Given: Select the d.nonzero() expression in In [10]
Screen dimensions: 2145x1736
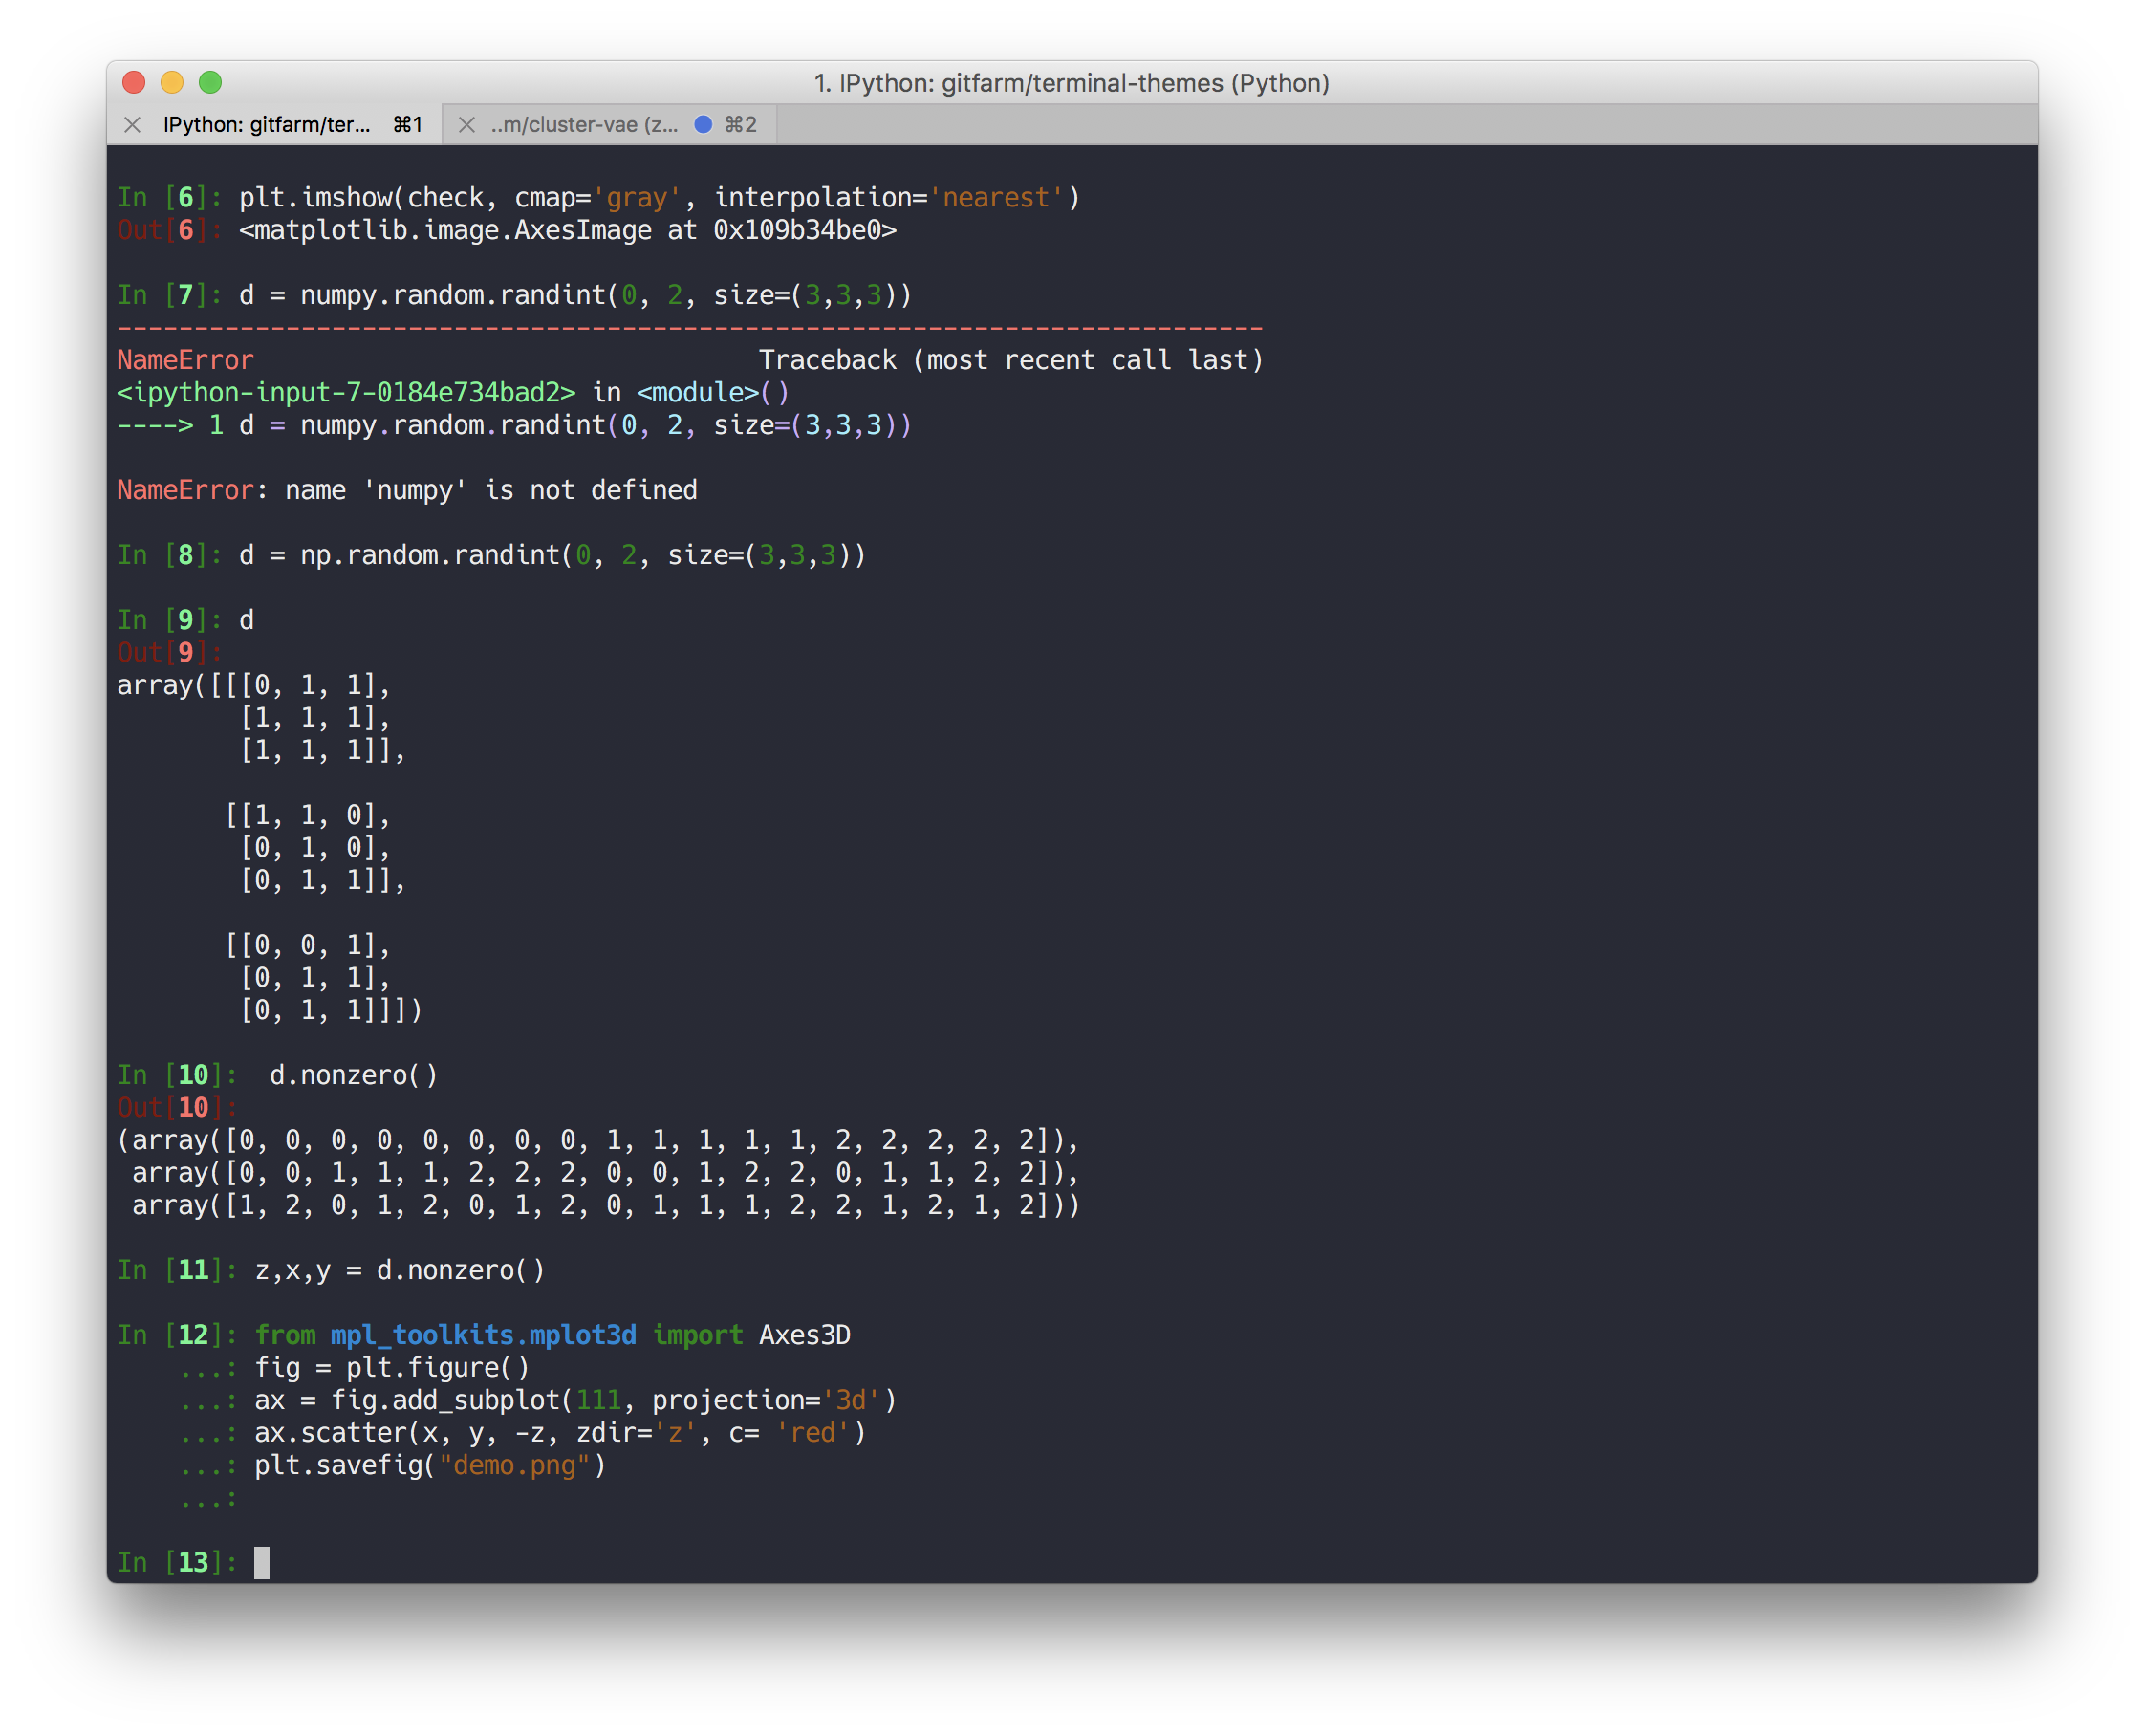Looking at the screenshot, I should click(352, 1074).
